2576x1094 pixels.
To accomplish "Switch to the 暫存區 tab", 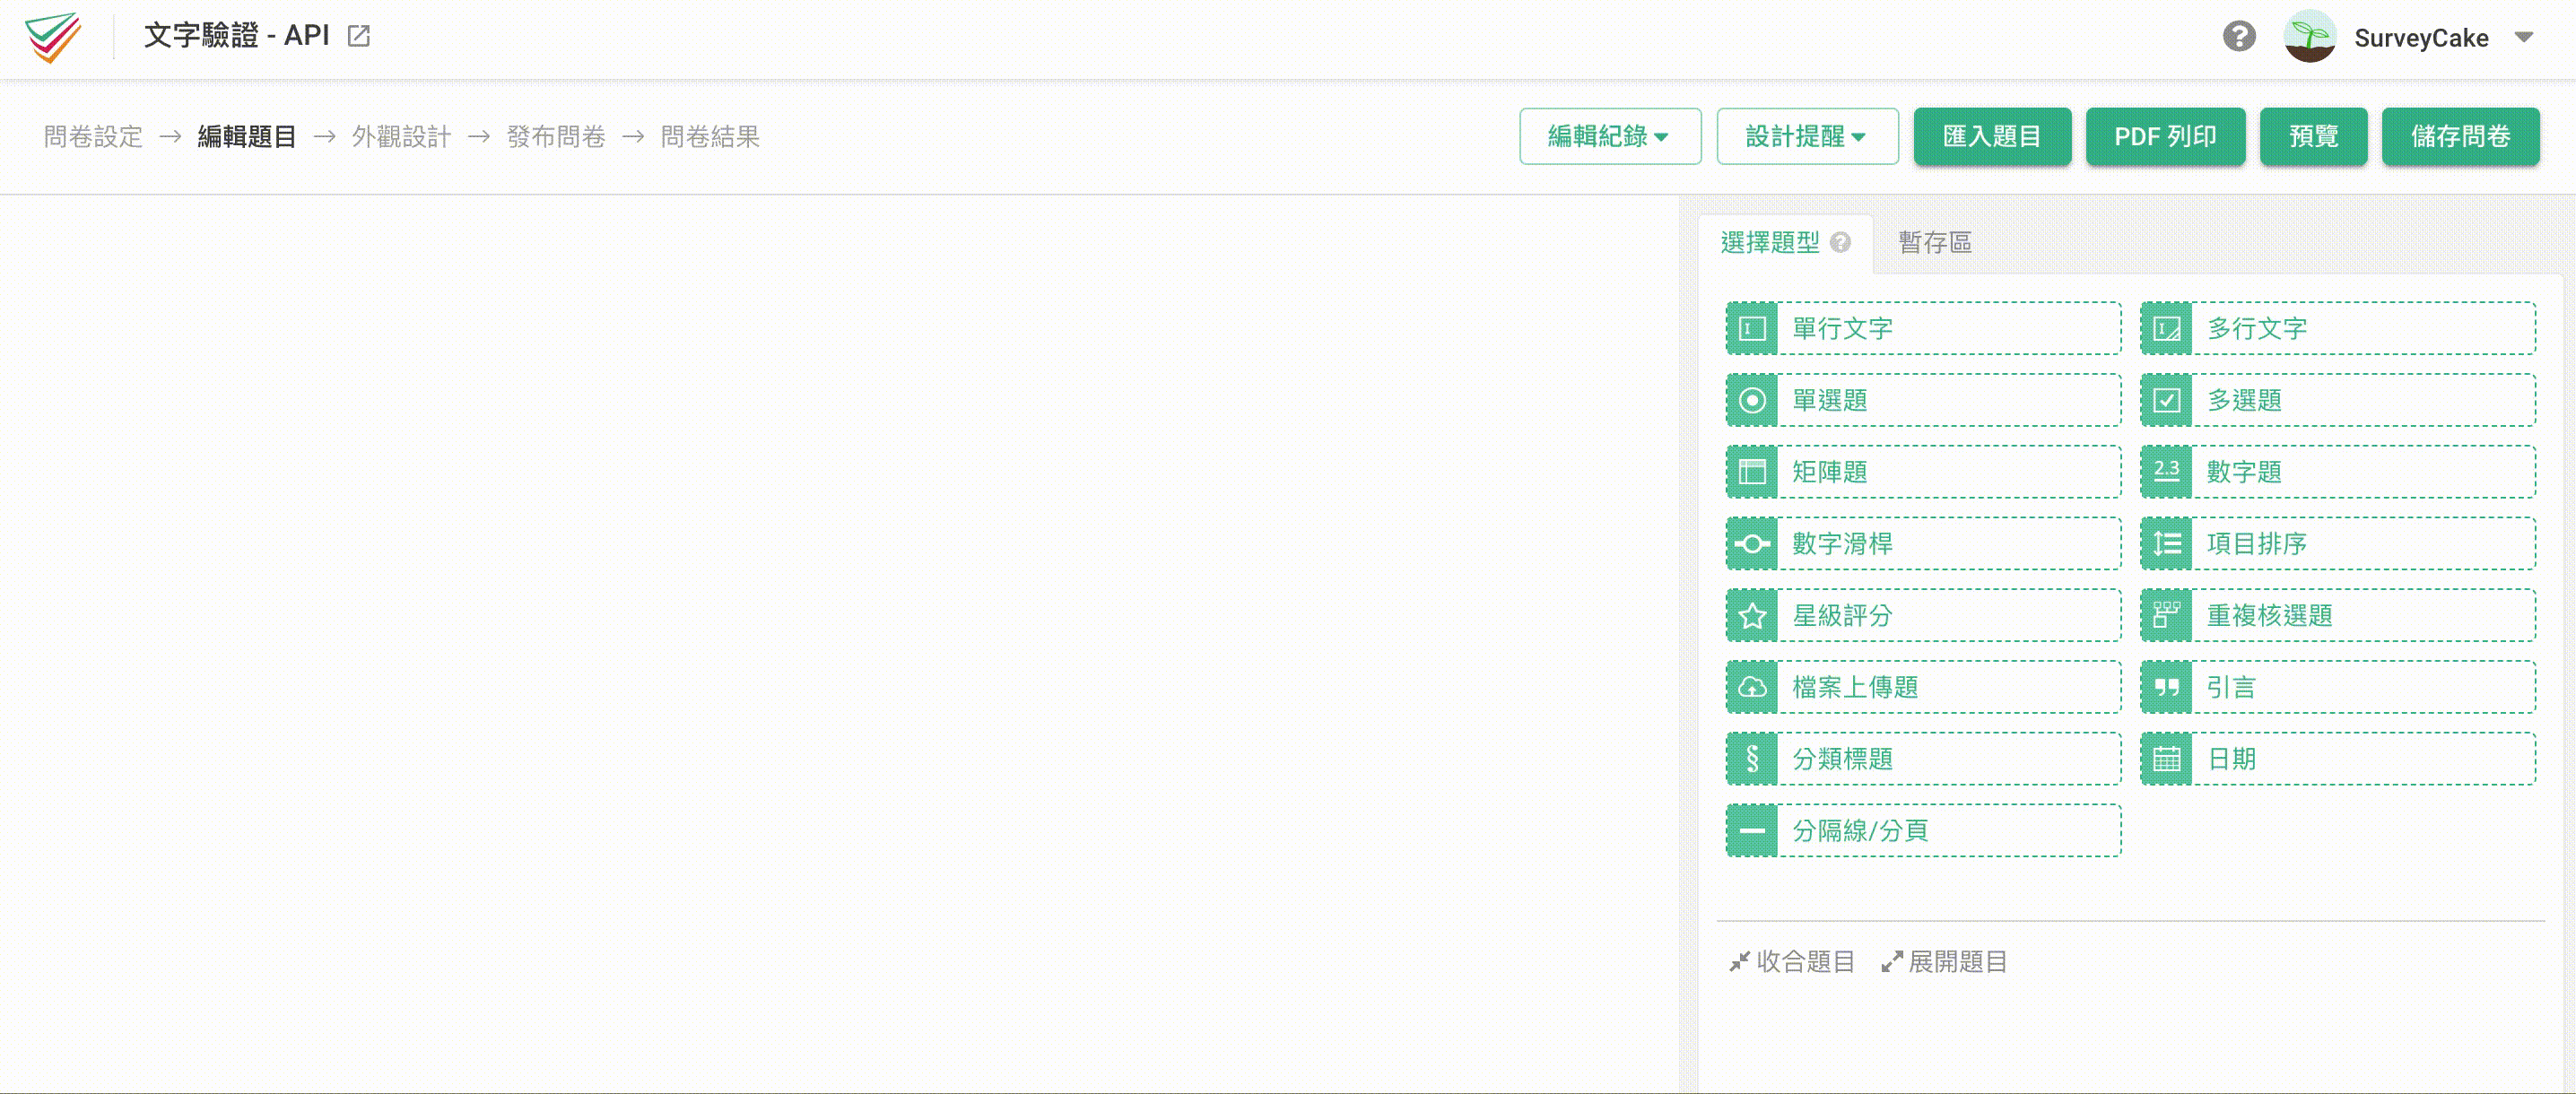I will [x=1935, y=243].
